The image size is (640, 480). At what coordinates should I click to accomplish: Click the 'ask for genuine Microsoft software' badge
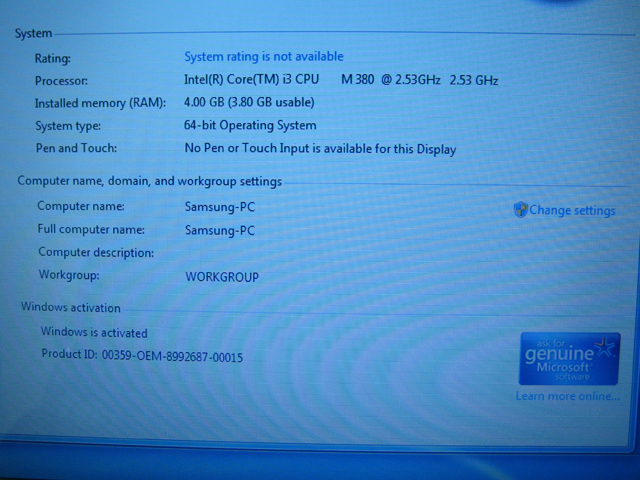tap(570, 359)
